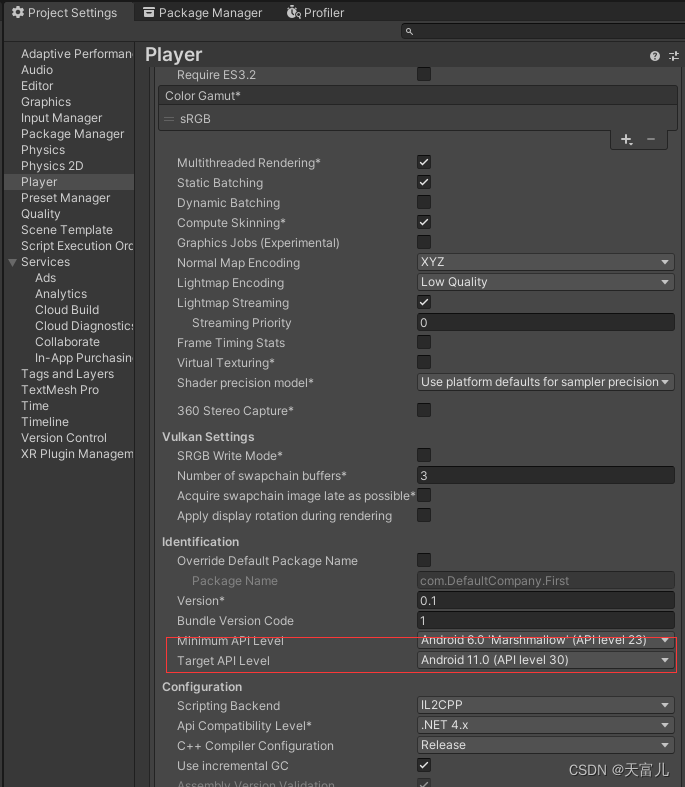Select the sRGB color gamut row

click(x=418, y=119)
